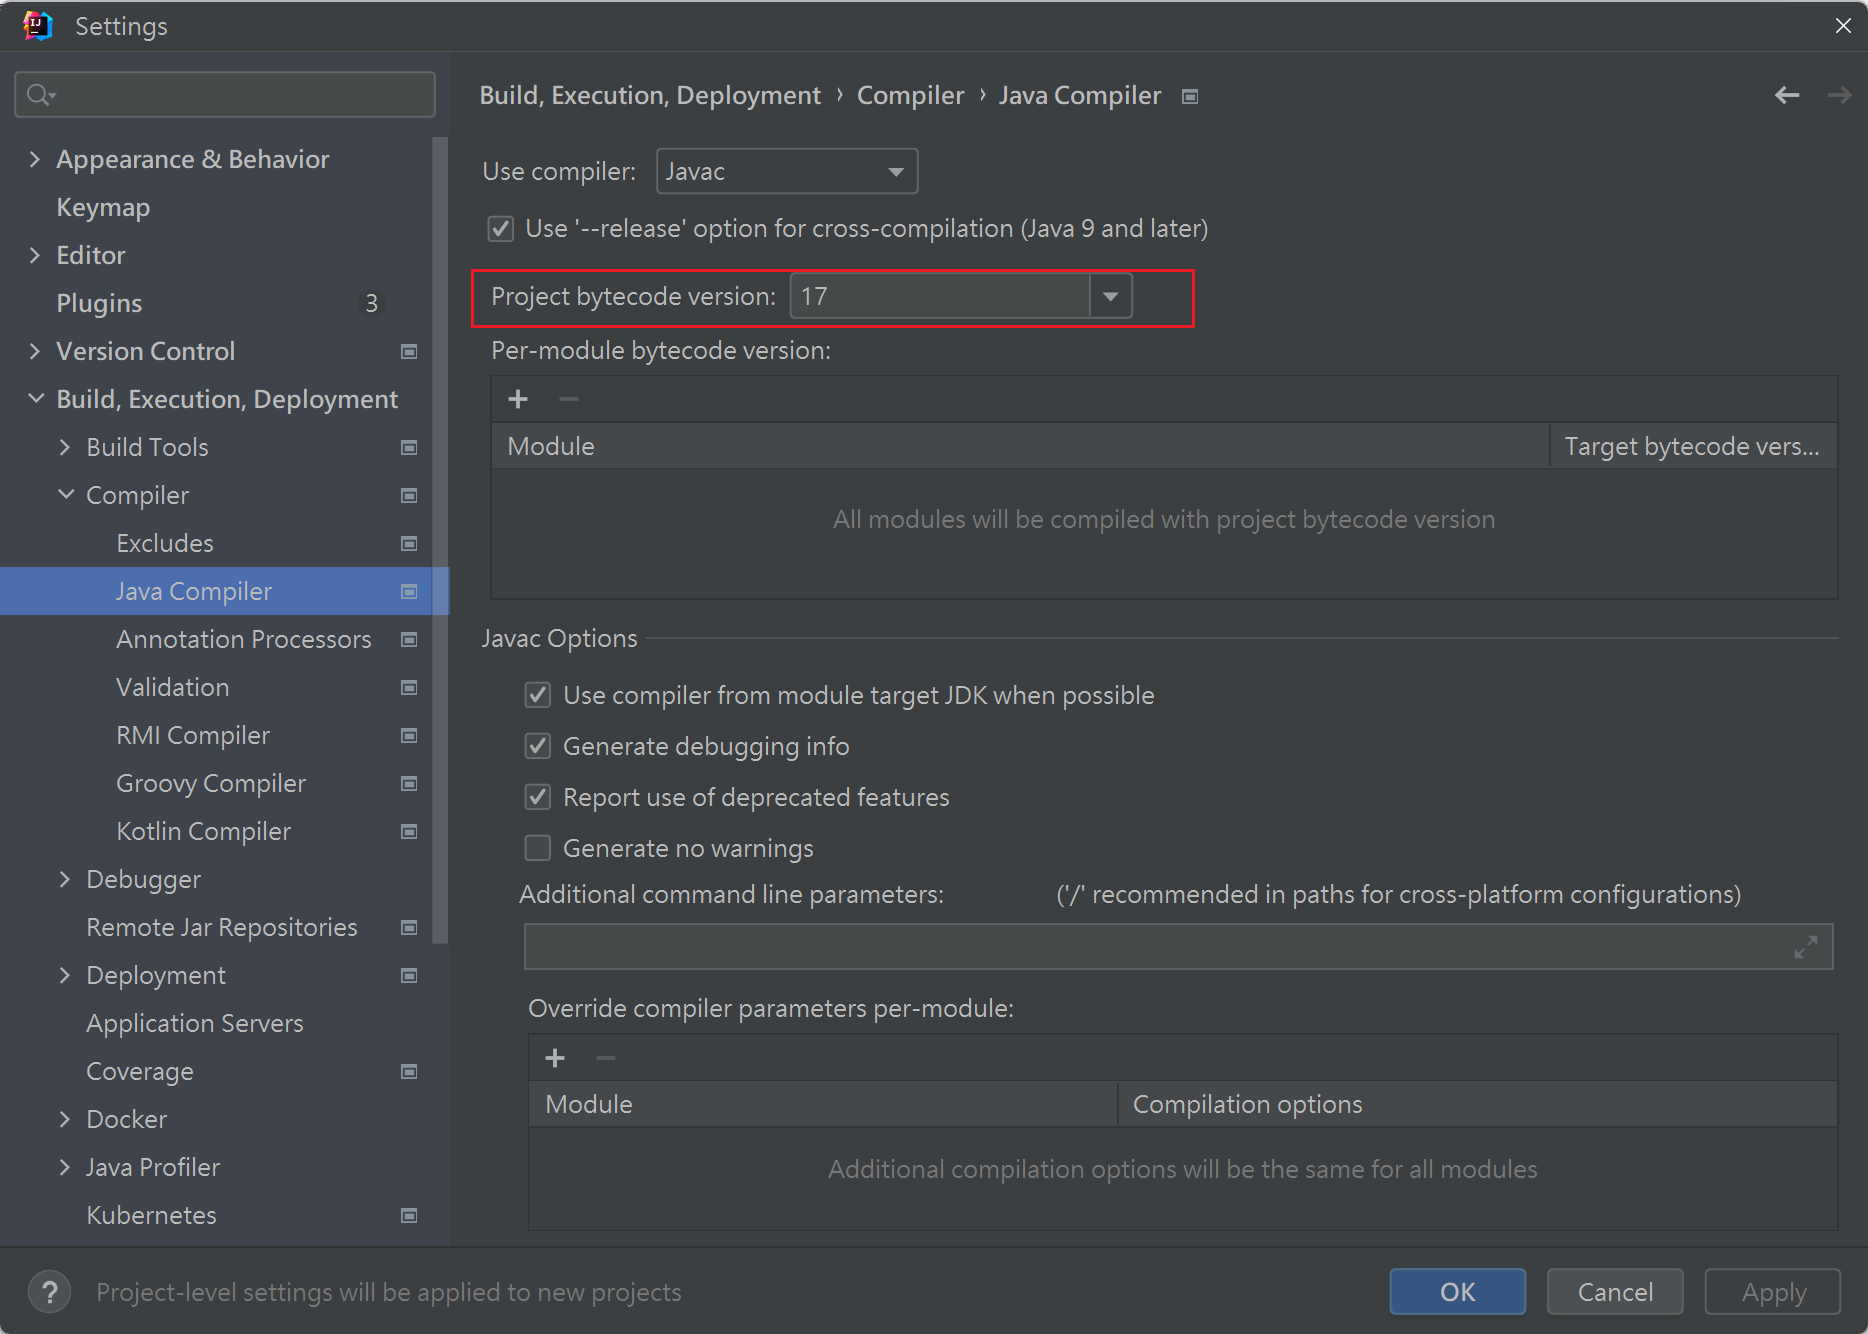Click the settings tree vertical scrollbar
Screen dimensions: 1868x1334
[440, 540]
